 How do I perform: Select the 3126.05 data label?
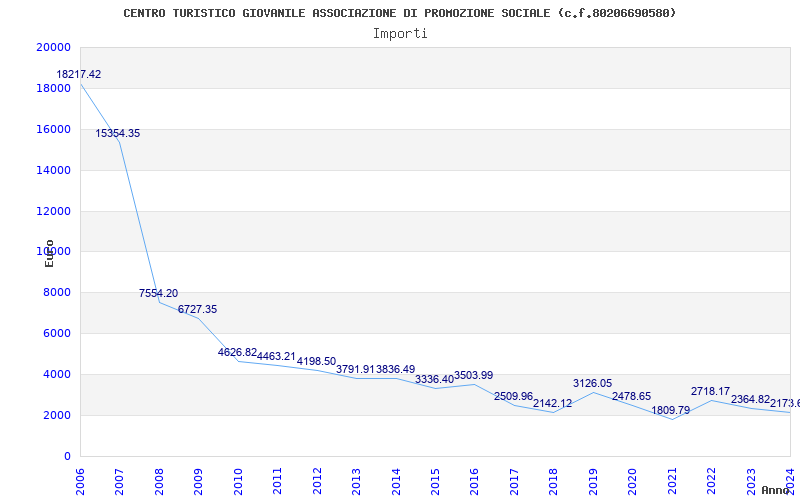(x=592, y=384)
